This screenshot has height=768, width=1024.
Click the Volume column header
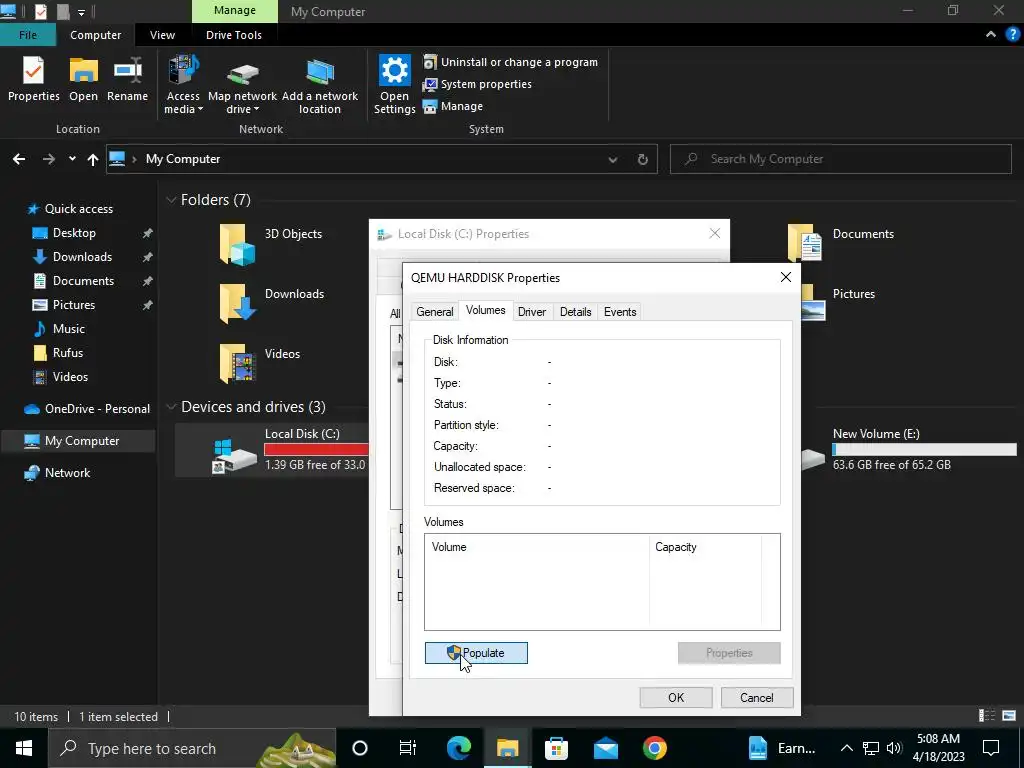click(537, 547)
